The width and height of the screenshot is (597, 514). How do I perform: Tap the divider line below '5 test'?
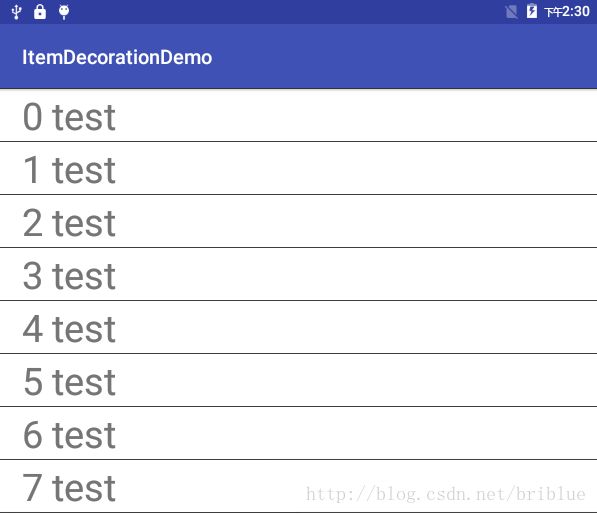coord(298,406)
